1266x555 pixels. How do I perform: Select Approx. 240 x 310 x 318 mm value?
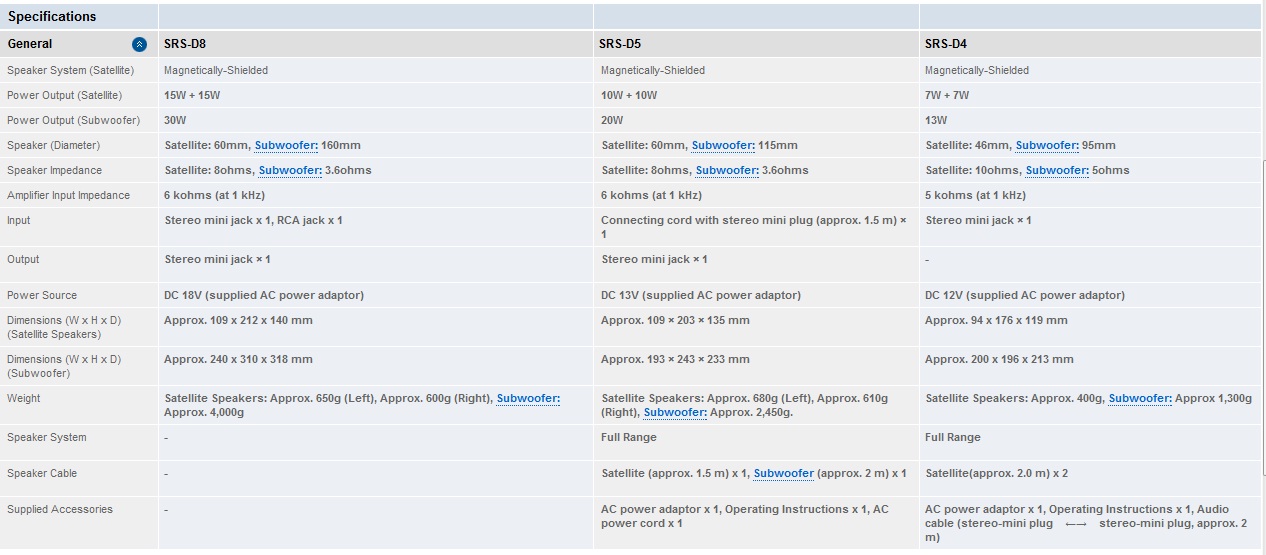tap(238, 359)
